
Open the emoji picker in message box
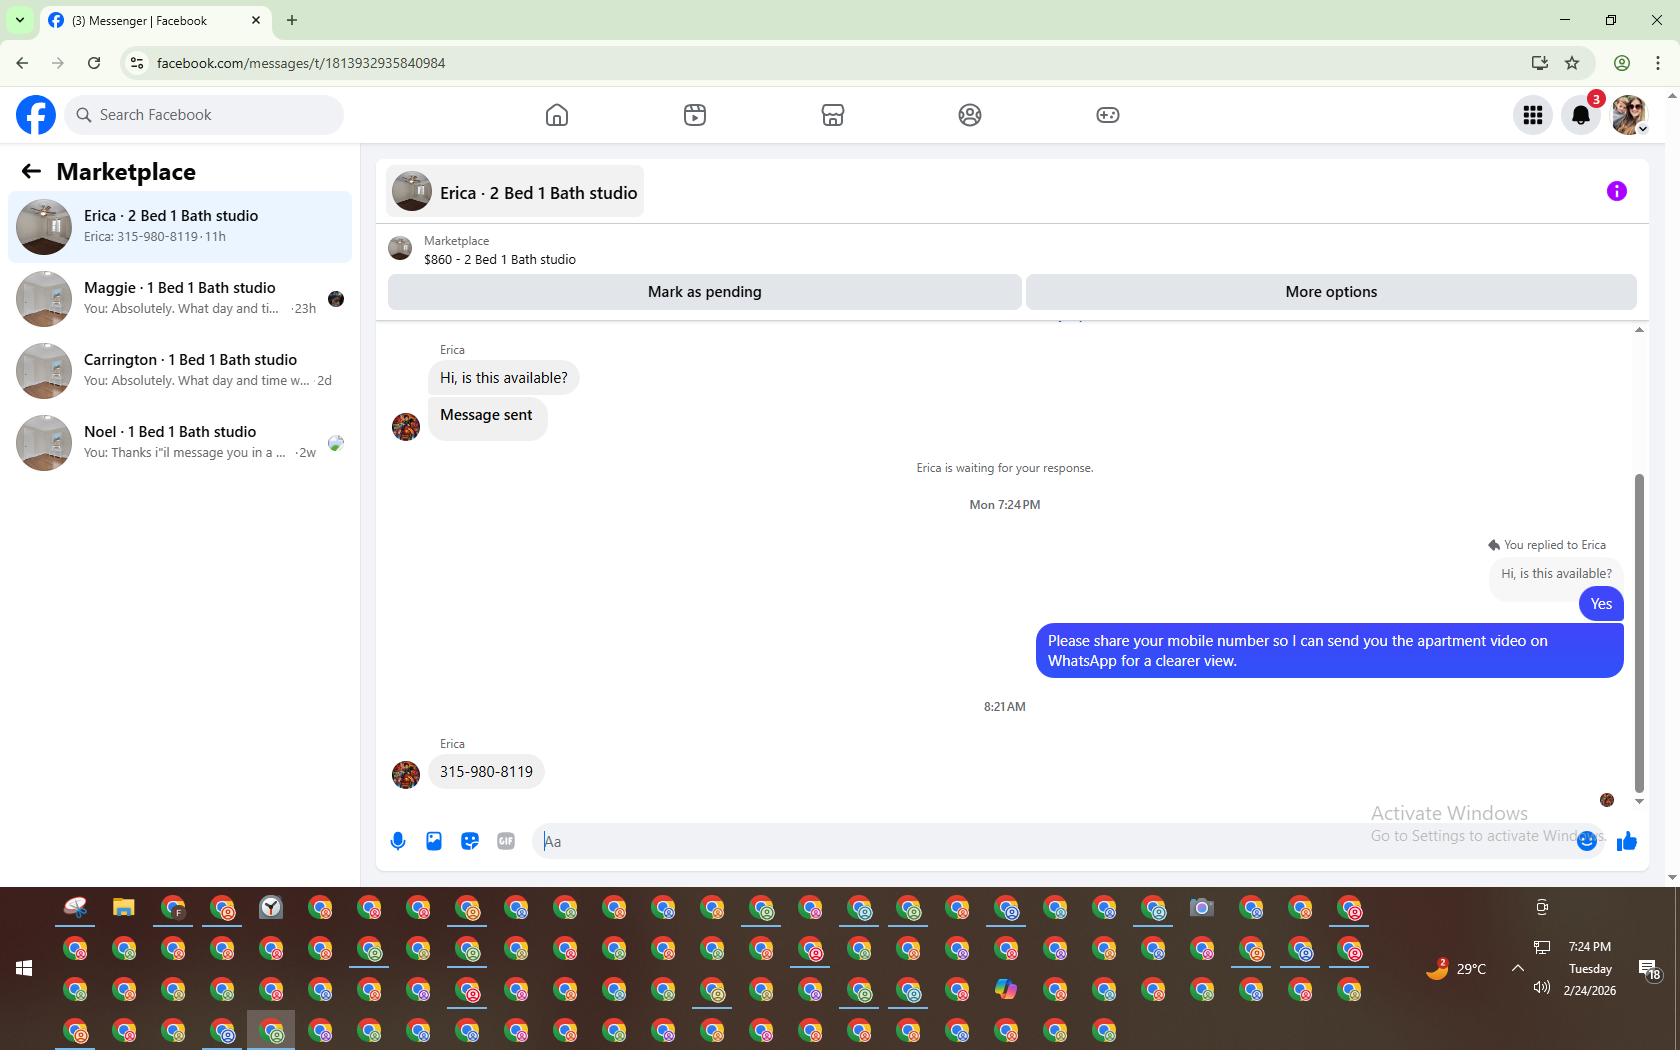click(x=1587, y=841)
